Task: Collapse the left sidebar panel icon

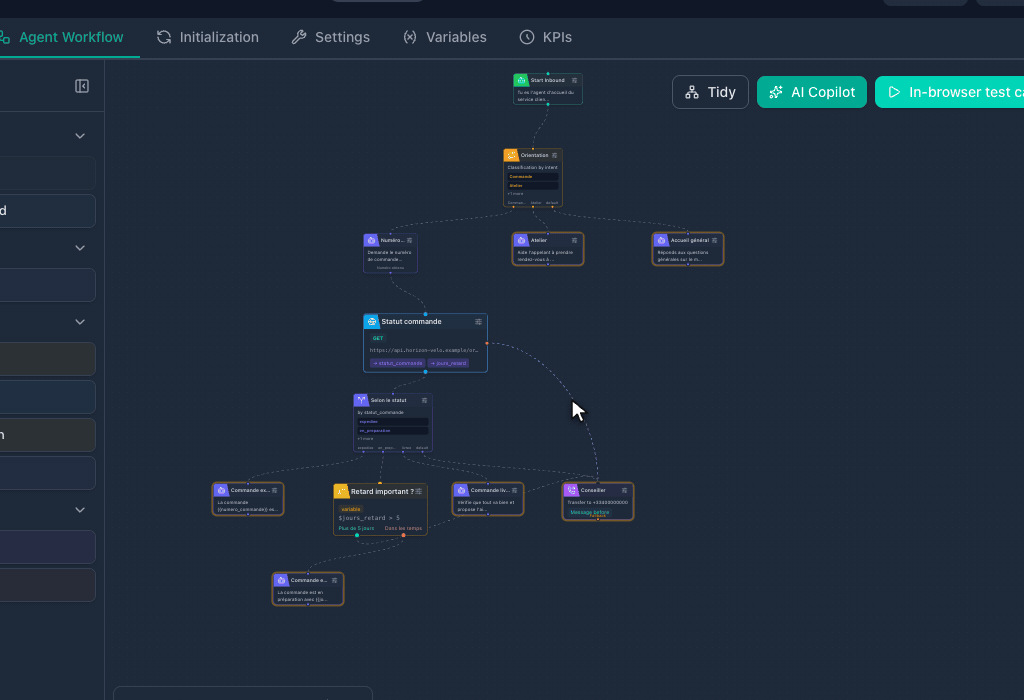Action: (x=82, y=86)
